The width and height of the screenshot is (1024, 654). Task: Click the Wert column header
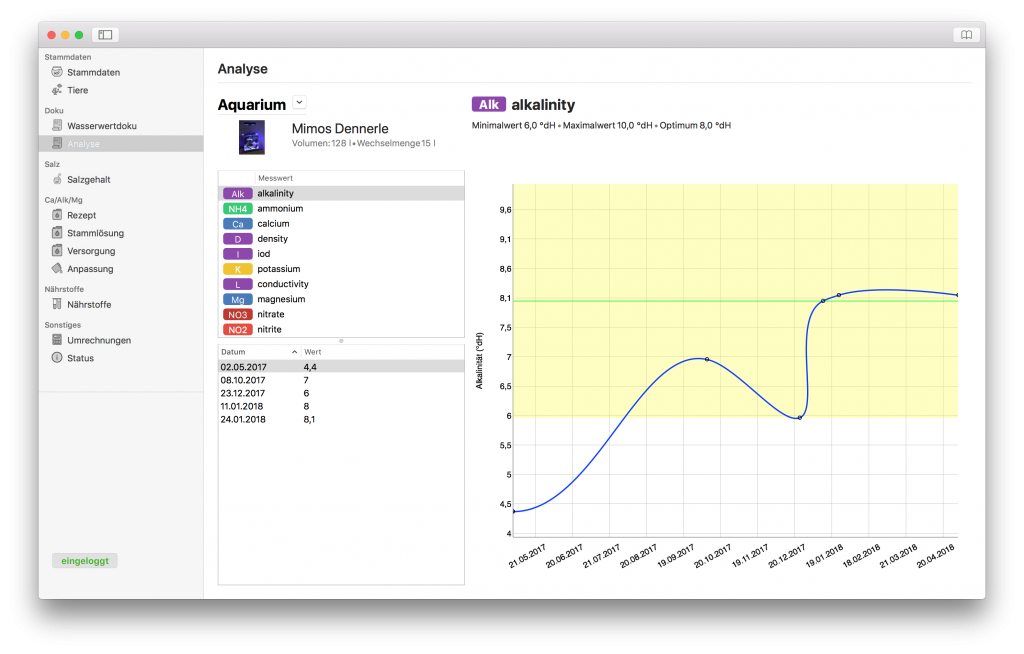click(382, 352)
